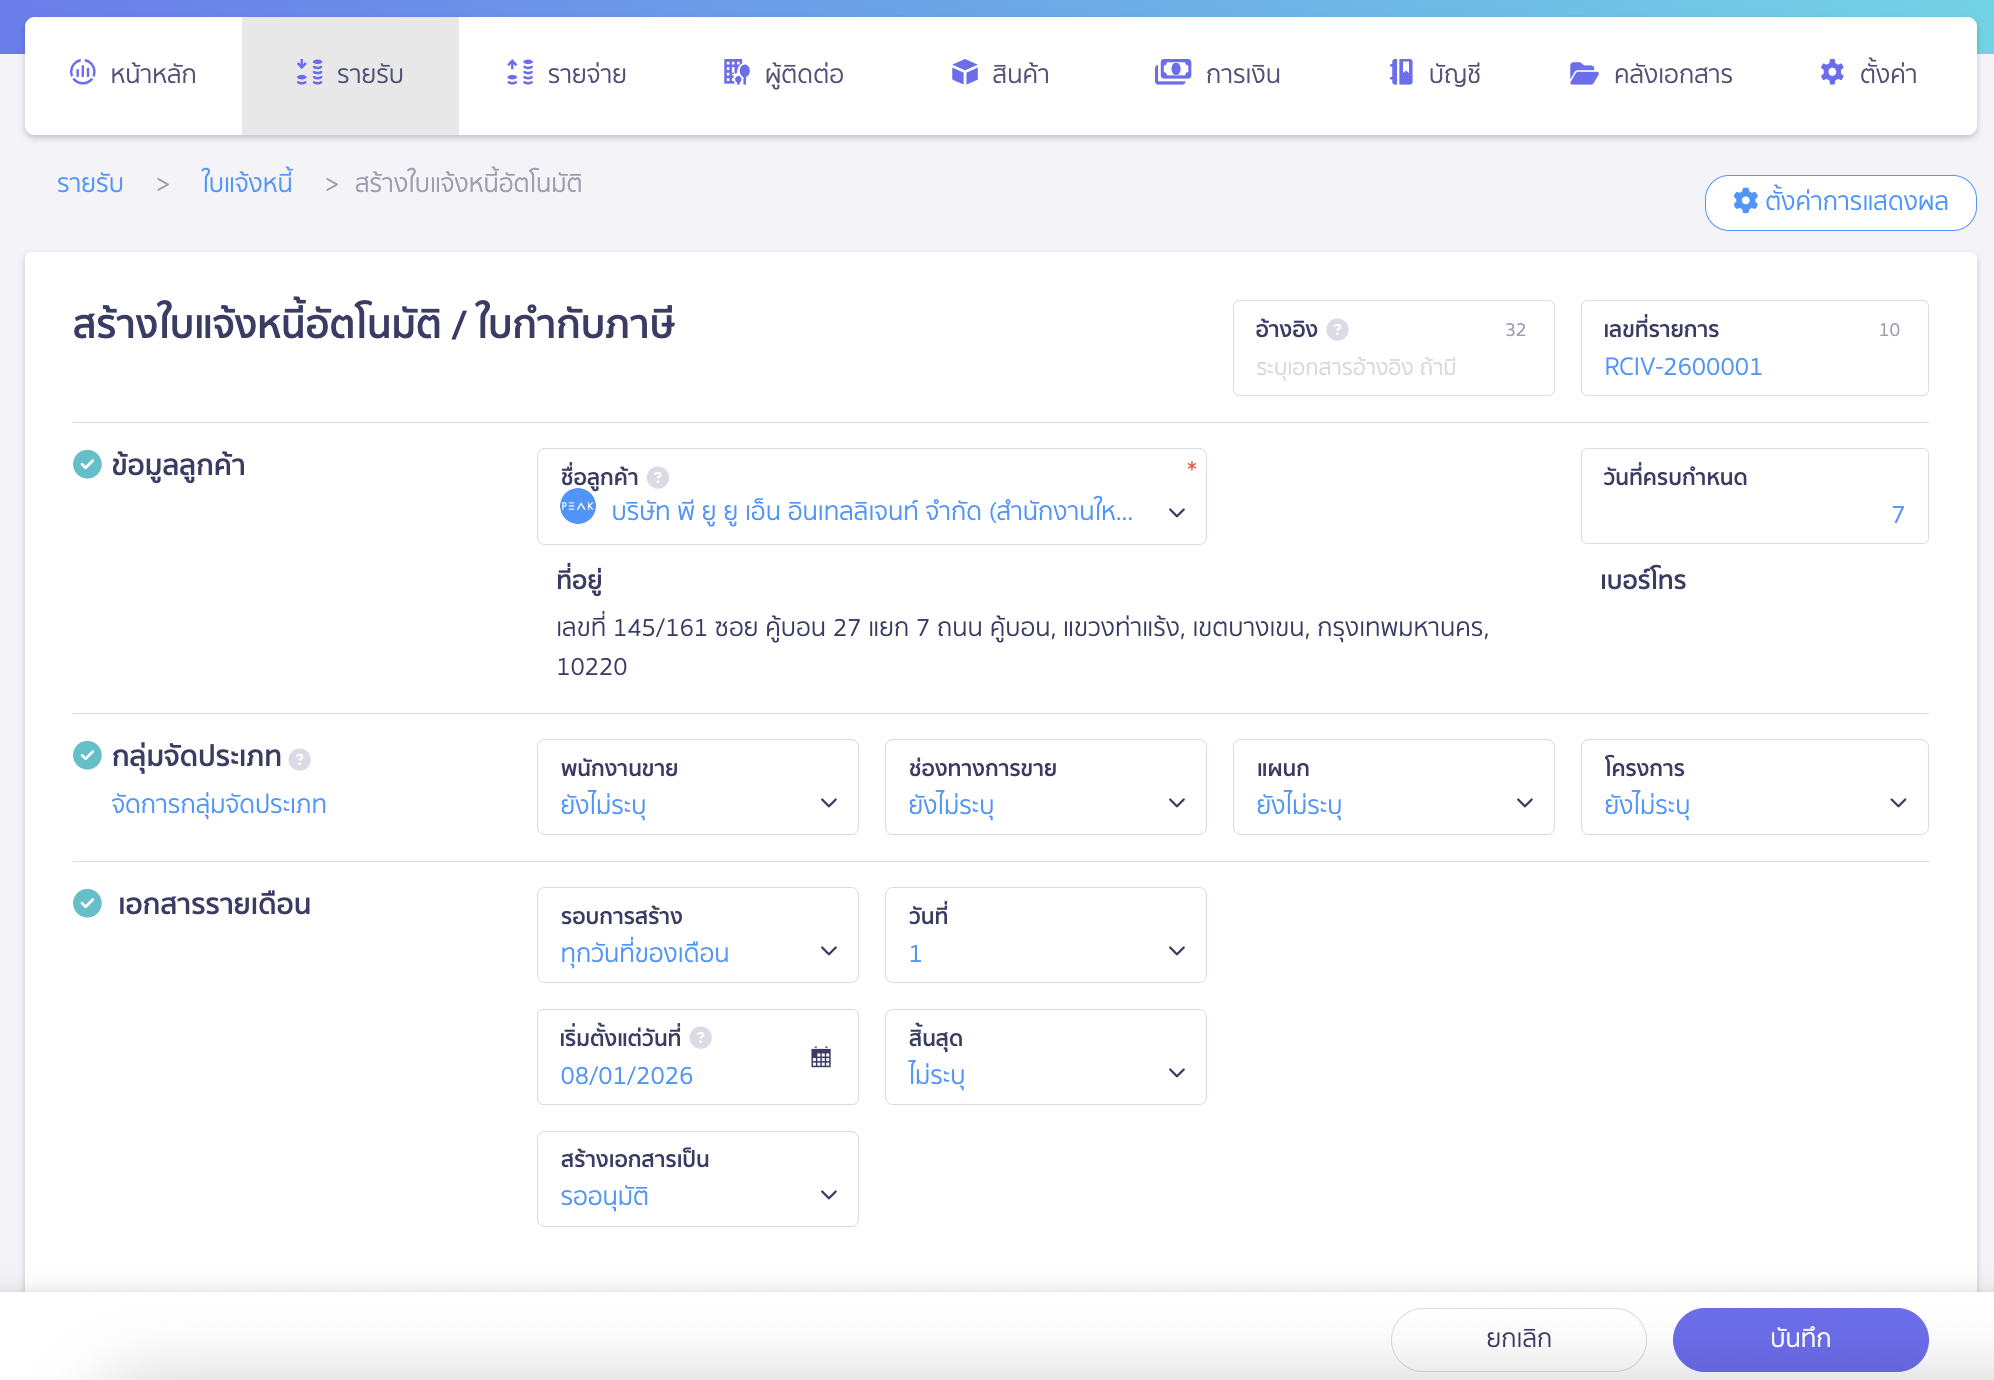The height and width of the screenshot is (1380, 1994).
Task: Click the บันทึก save button
Action: coord(1800,1338)
